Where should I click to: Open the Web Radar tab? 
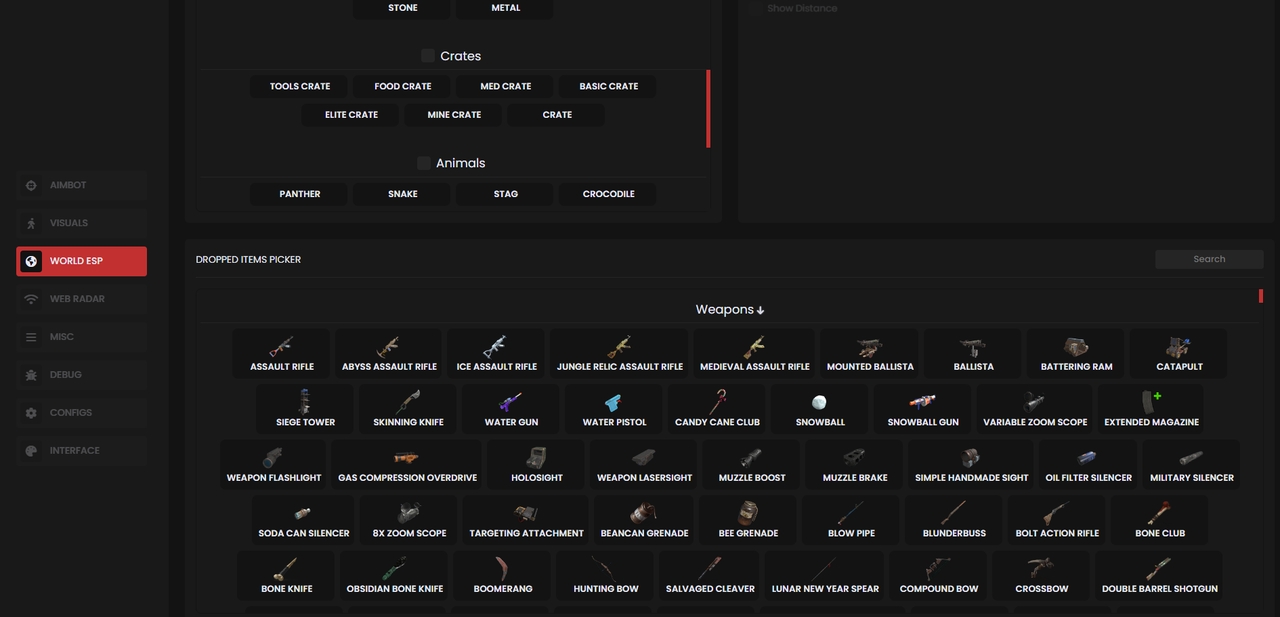click(x=82, y=299)
